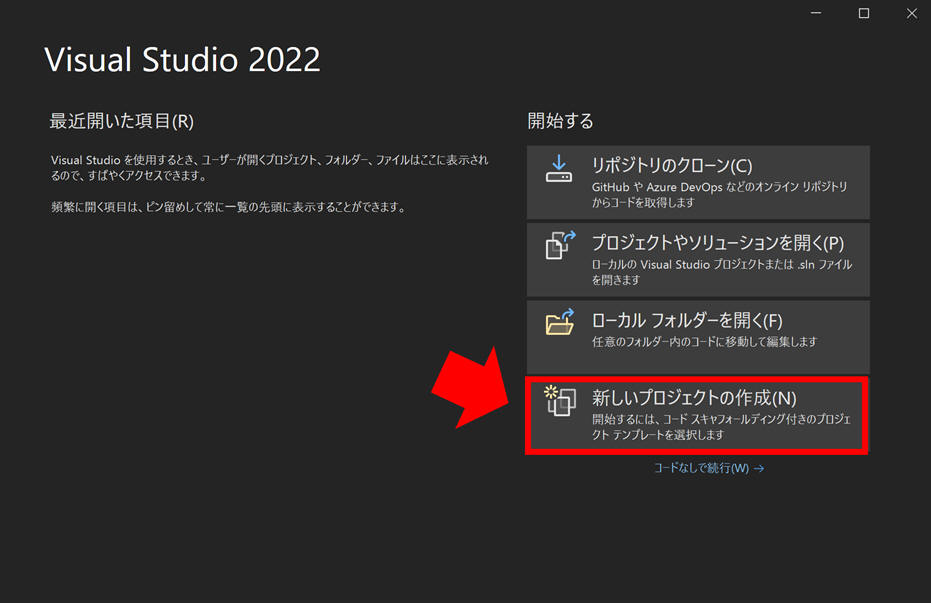The image size is (931, 603).
Task: Start 新しいプロジェクトの作成(N)
Action: tap(696, 415)
